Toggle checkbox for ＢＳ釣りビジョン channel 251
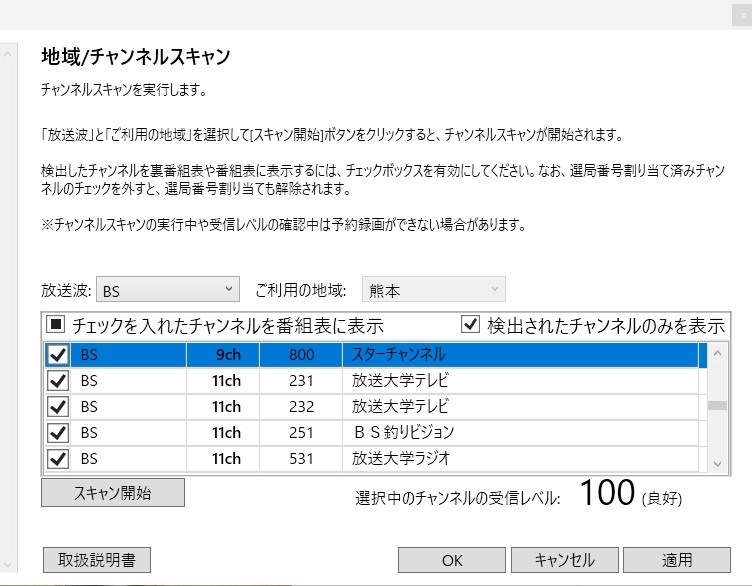 click(x=58, y=433)
